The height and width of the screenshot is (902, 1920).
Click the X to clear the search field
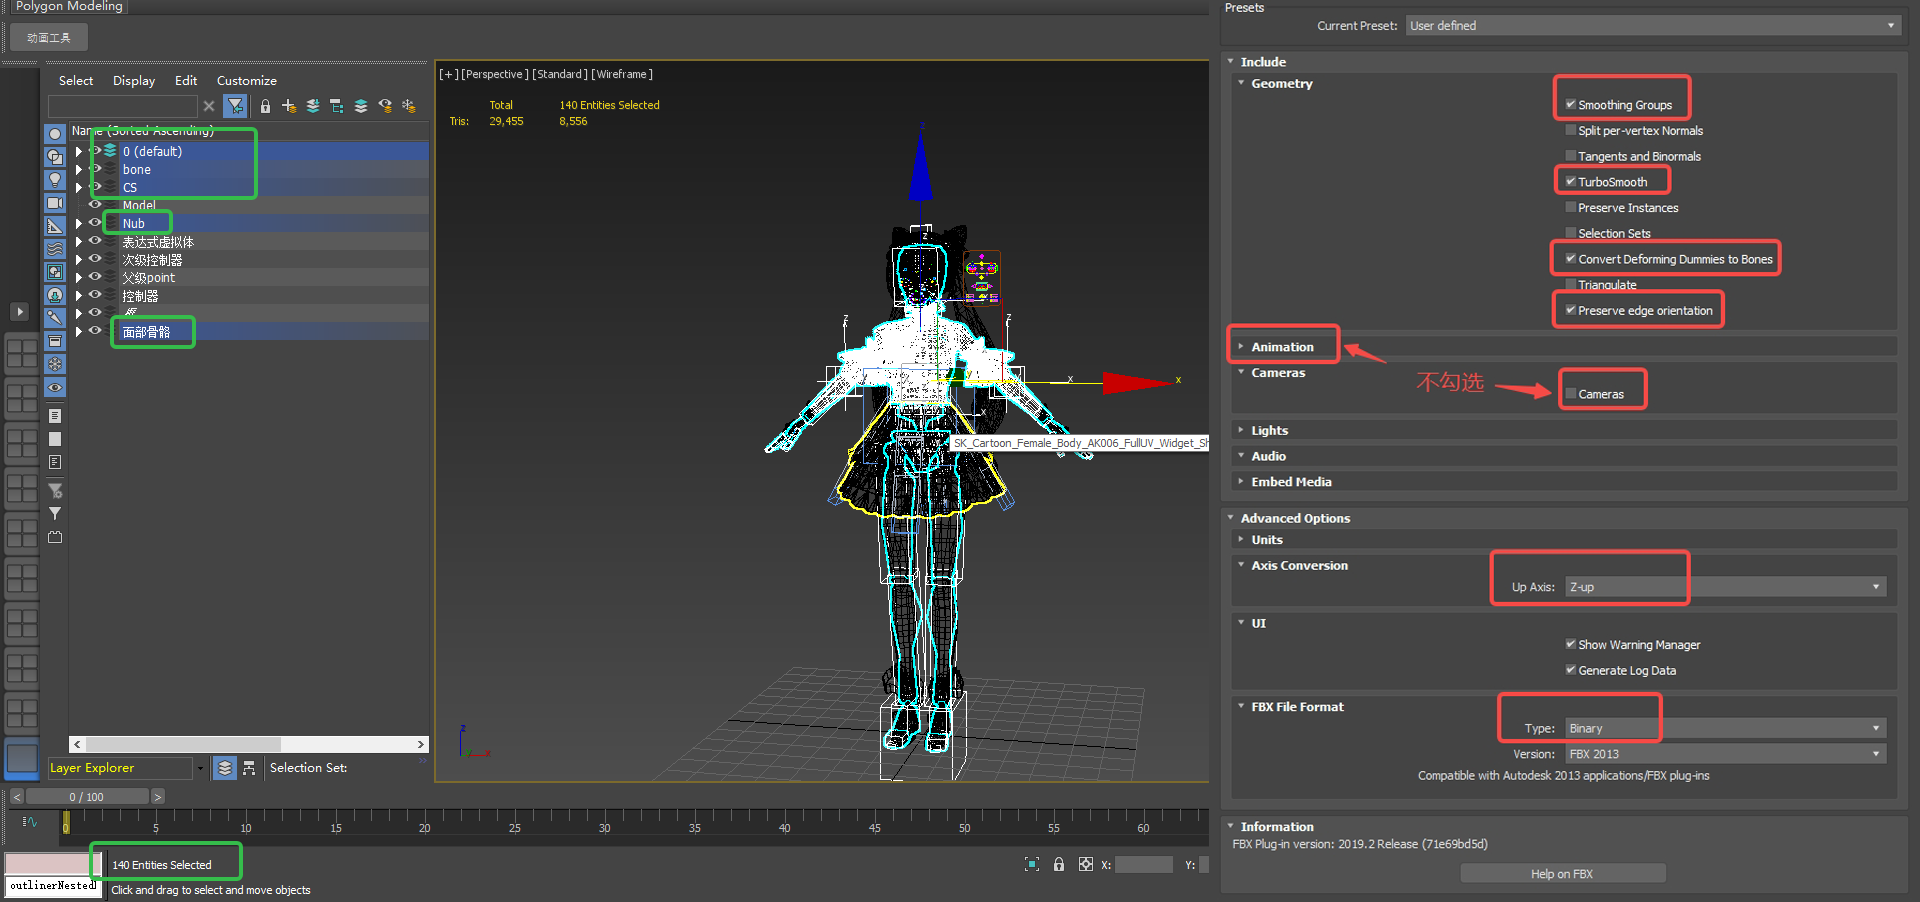(209, 106)
